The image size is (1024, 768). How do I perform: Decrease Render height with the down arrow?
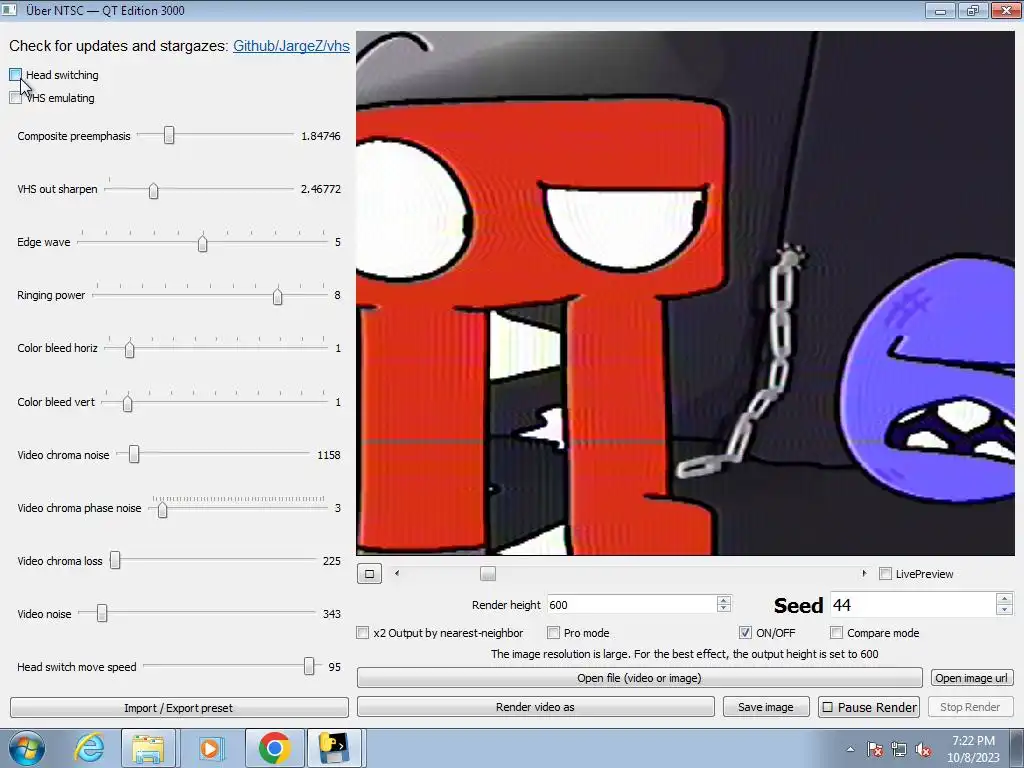click(x=723, y=609)
